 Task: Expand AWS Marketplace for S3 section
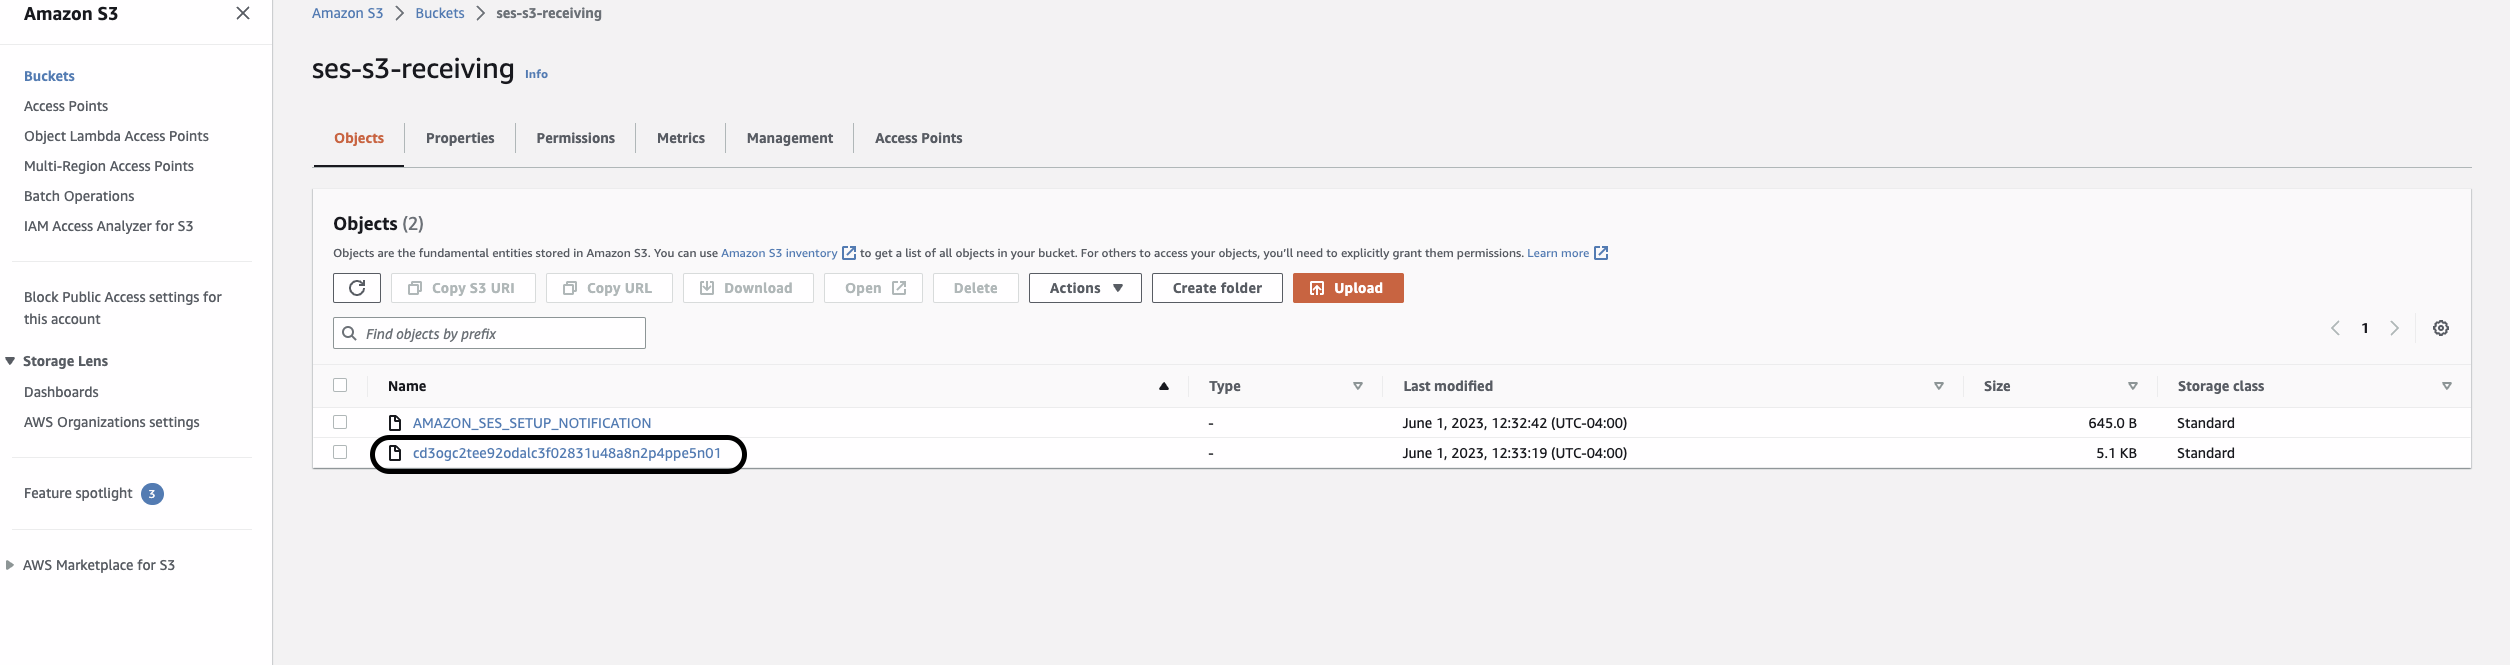(10, 565)
